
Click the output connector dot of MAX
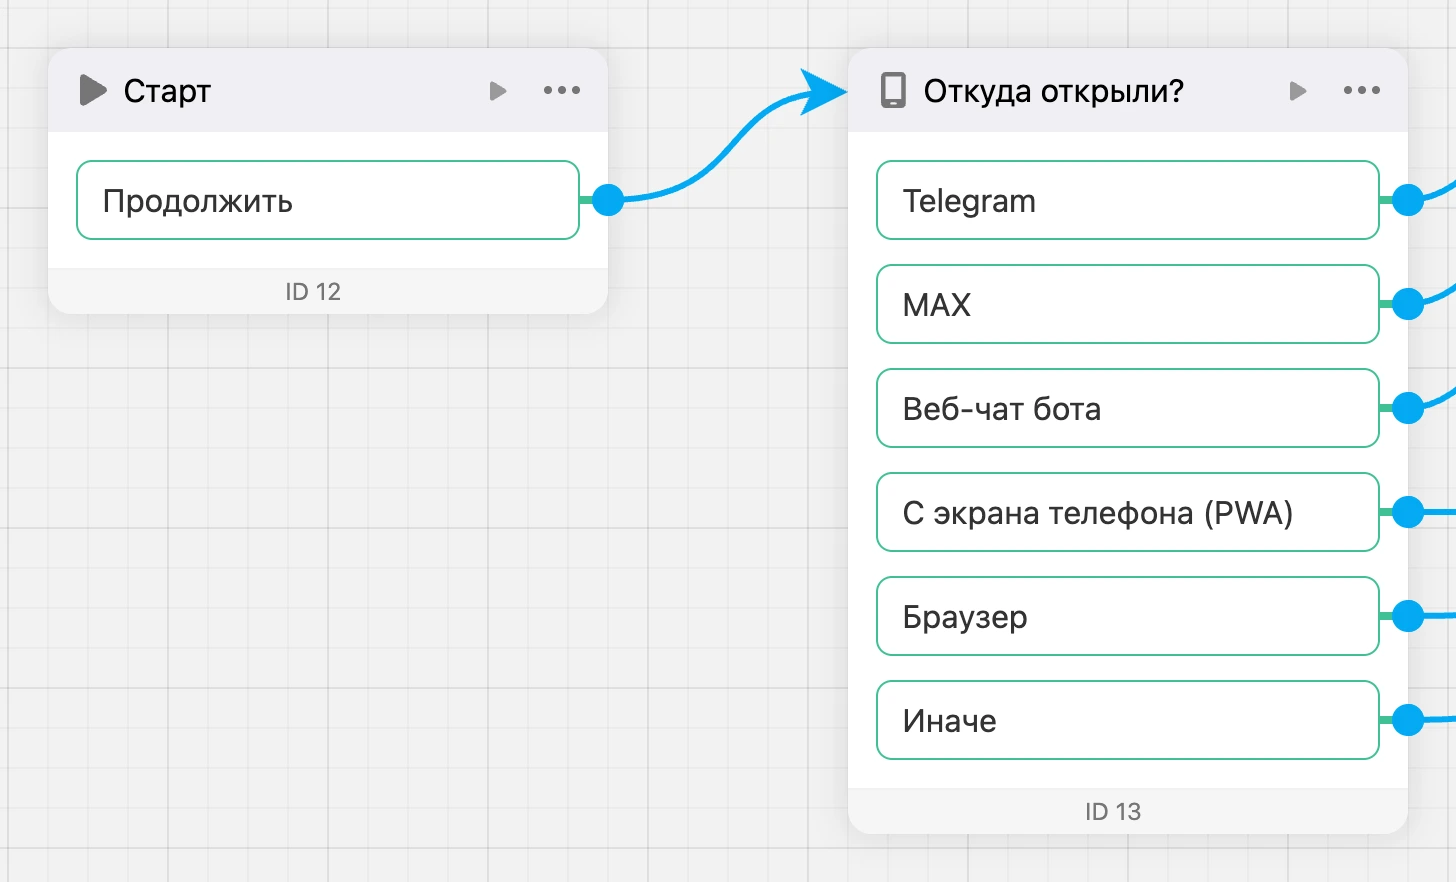pyautogui.click(x=1408, y=304)
